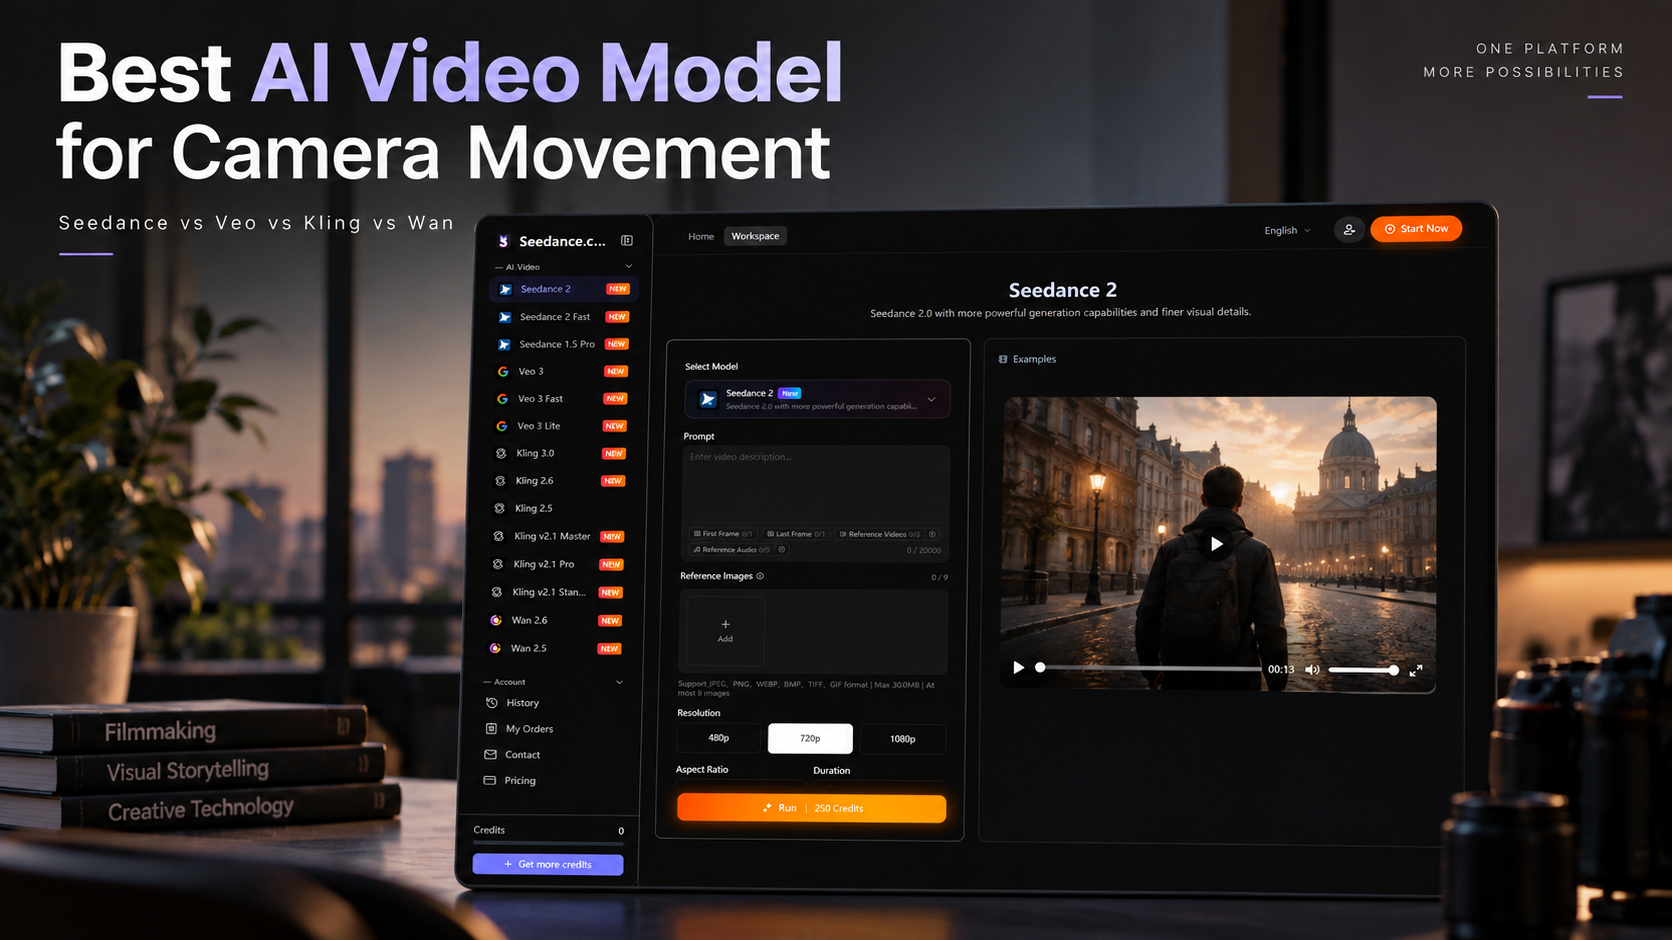
Task: Switch to the Workspace tab
Action: (755, 236)
